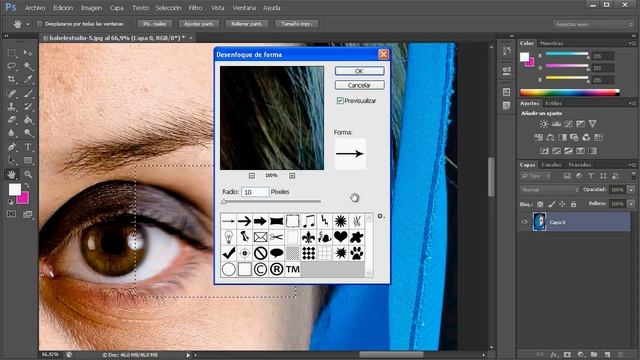Viewport: 640px width, 360px height.
Task: Open the Opacidad dropdown arrow
Action: [631, 189]
